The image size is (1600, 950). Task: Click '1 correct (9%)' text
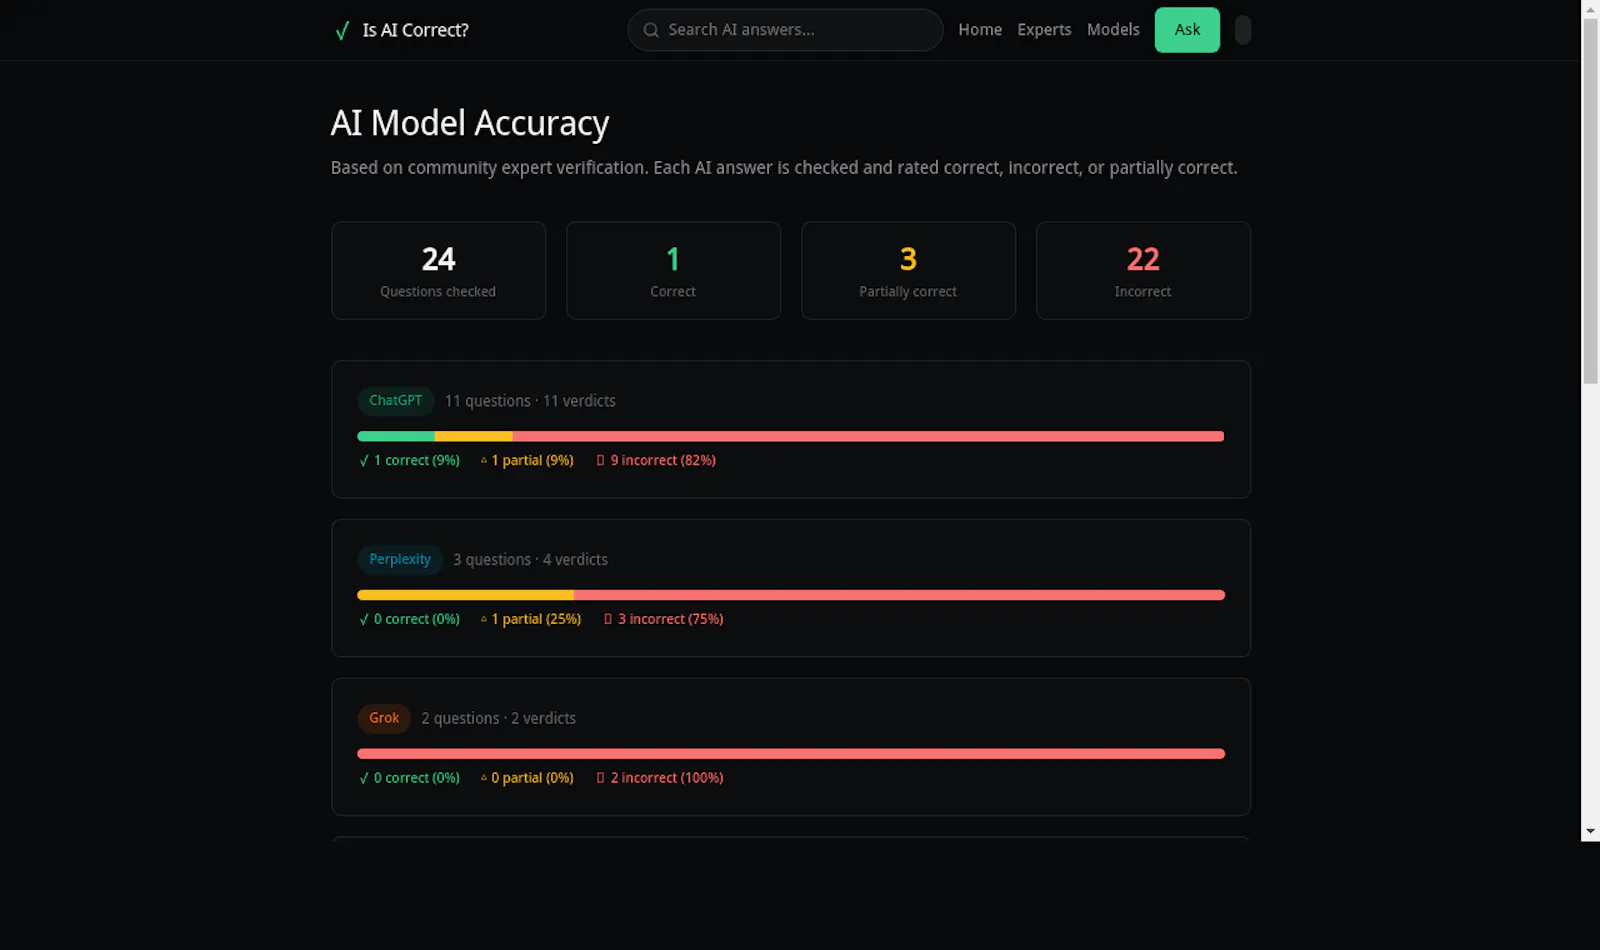tap(417, 461)
